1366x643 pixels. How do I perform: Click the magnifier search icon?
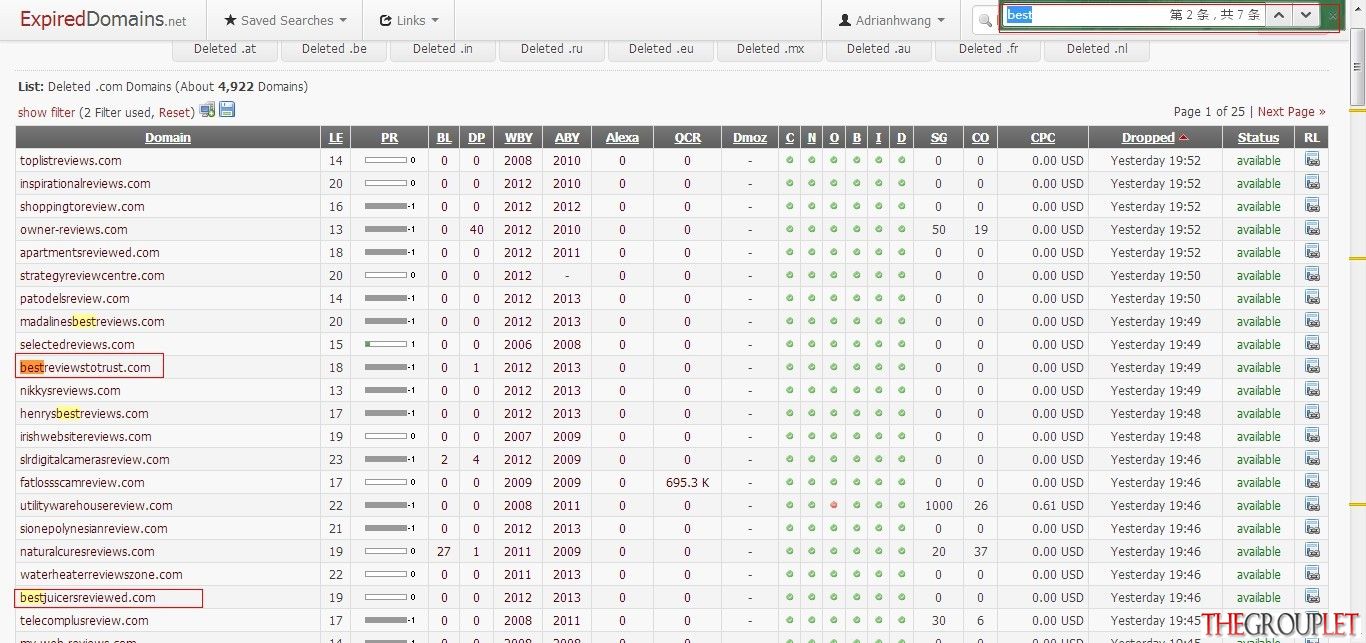pos(985,20)
